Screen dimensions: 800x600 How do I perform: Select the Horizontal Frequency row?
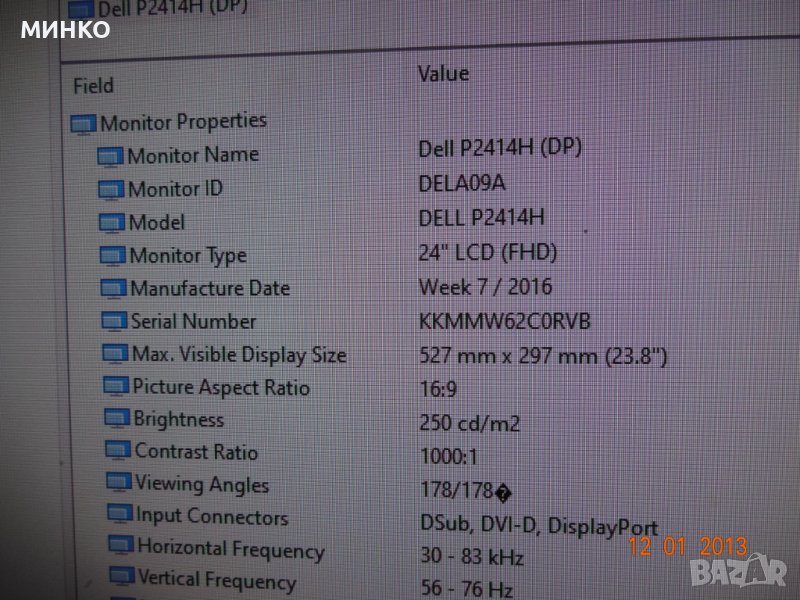230,549
